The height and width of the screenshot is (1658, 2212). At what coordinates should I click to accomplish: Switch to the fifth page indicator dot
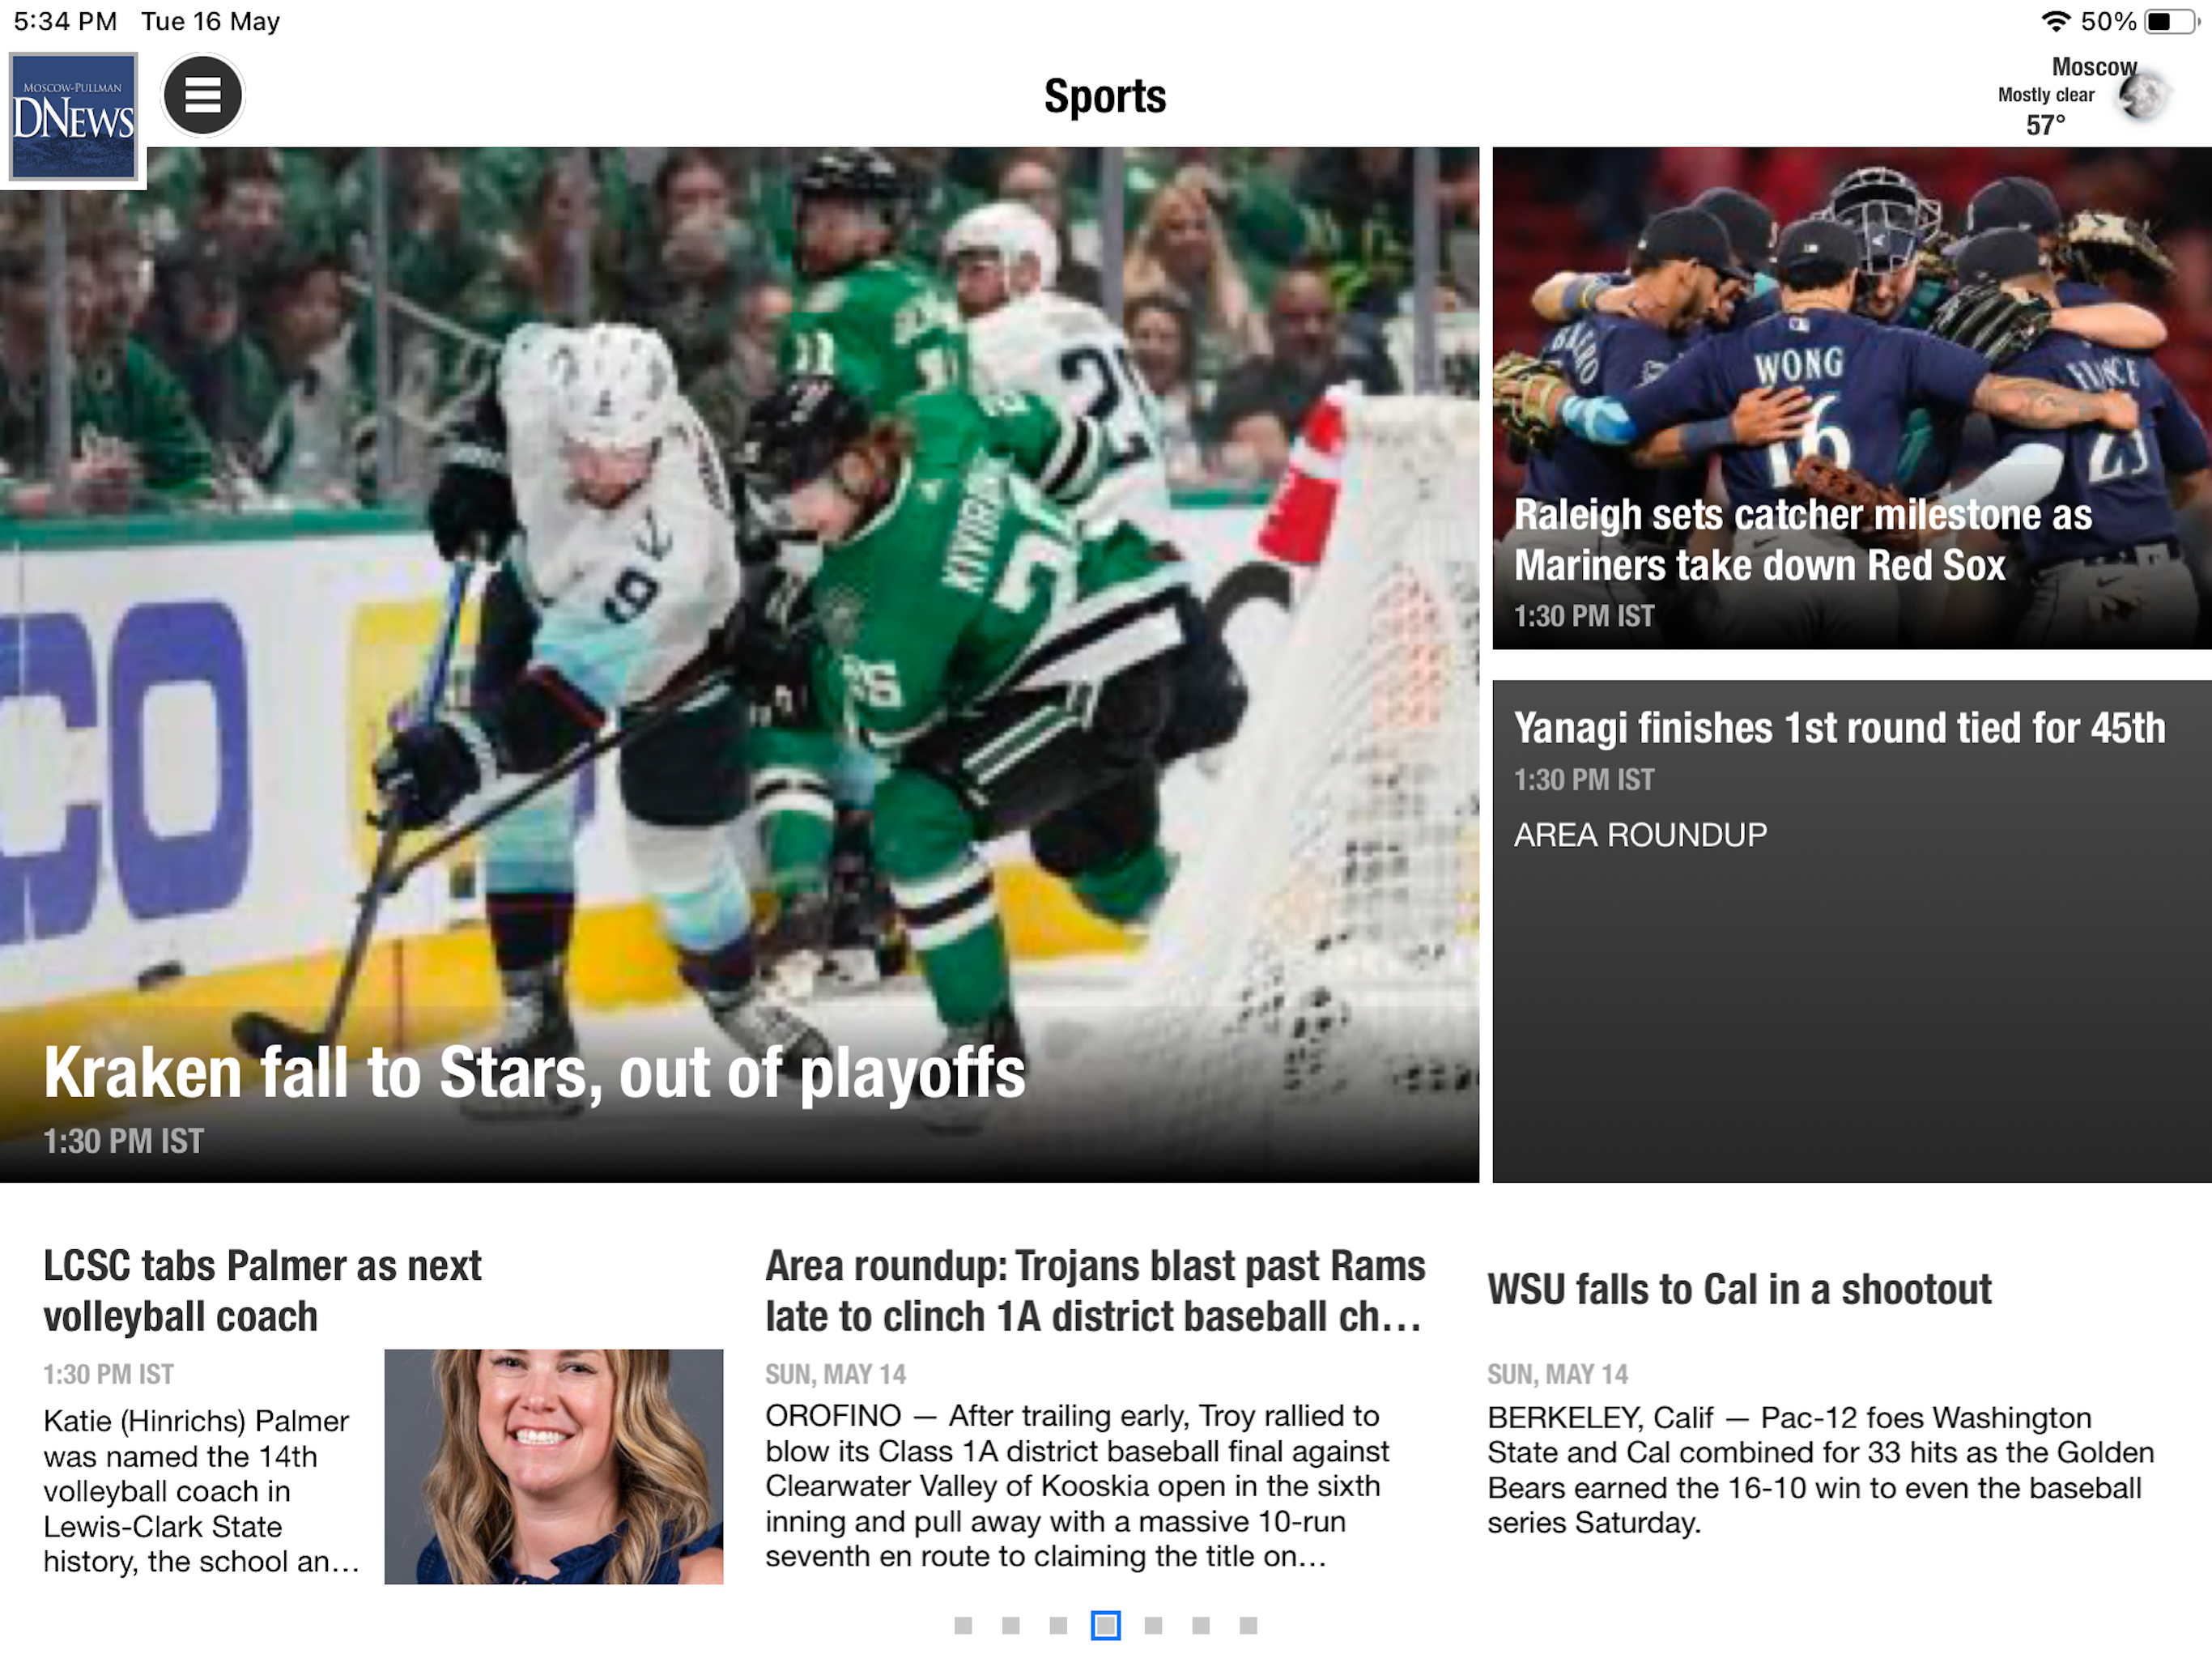point(1153,1626)
